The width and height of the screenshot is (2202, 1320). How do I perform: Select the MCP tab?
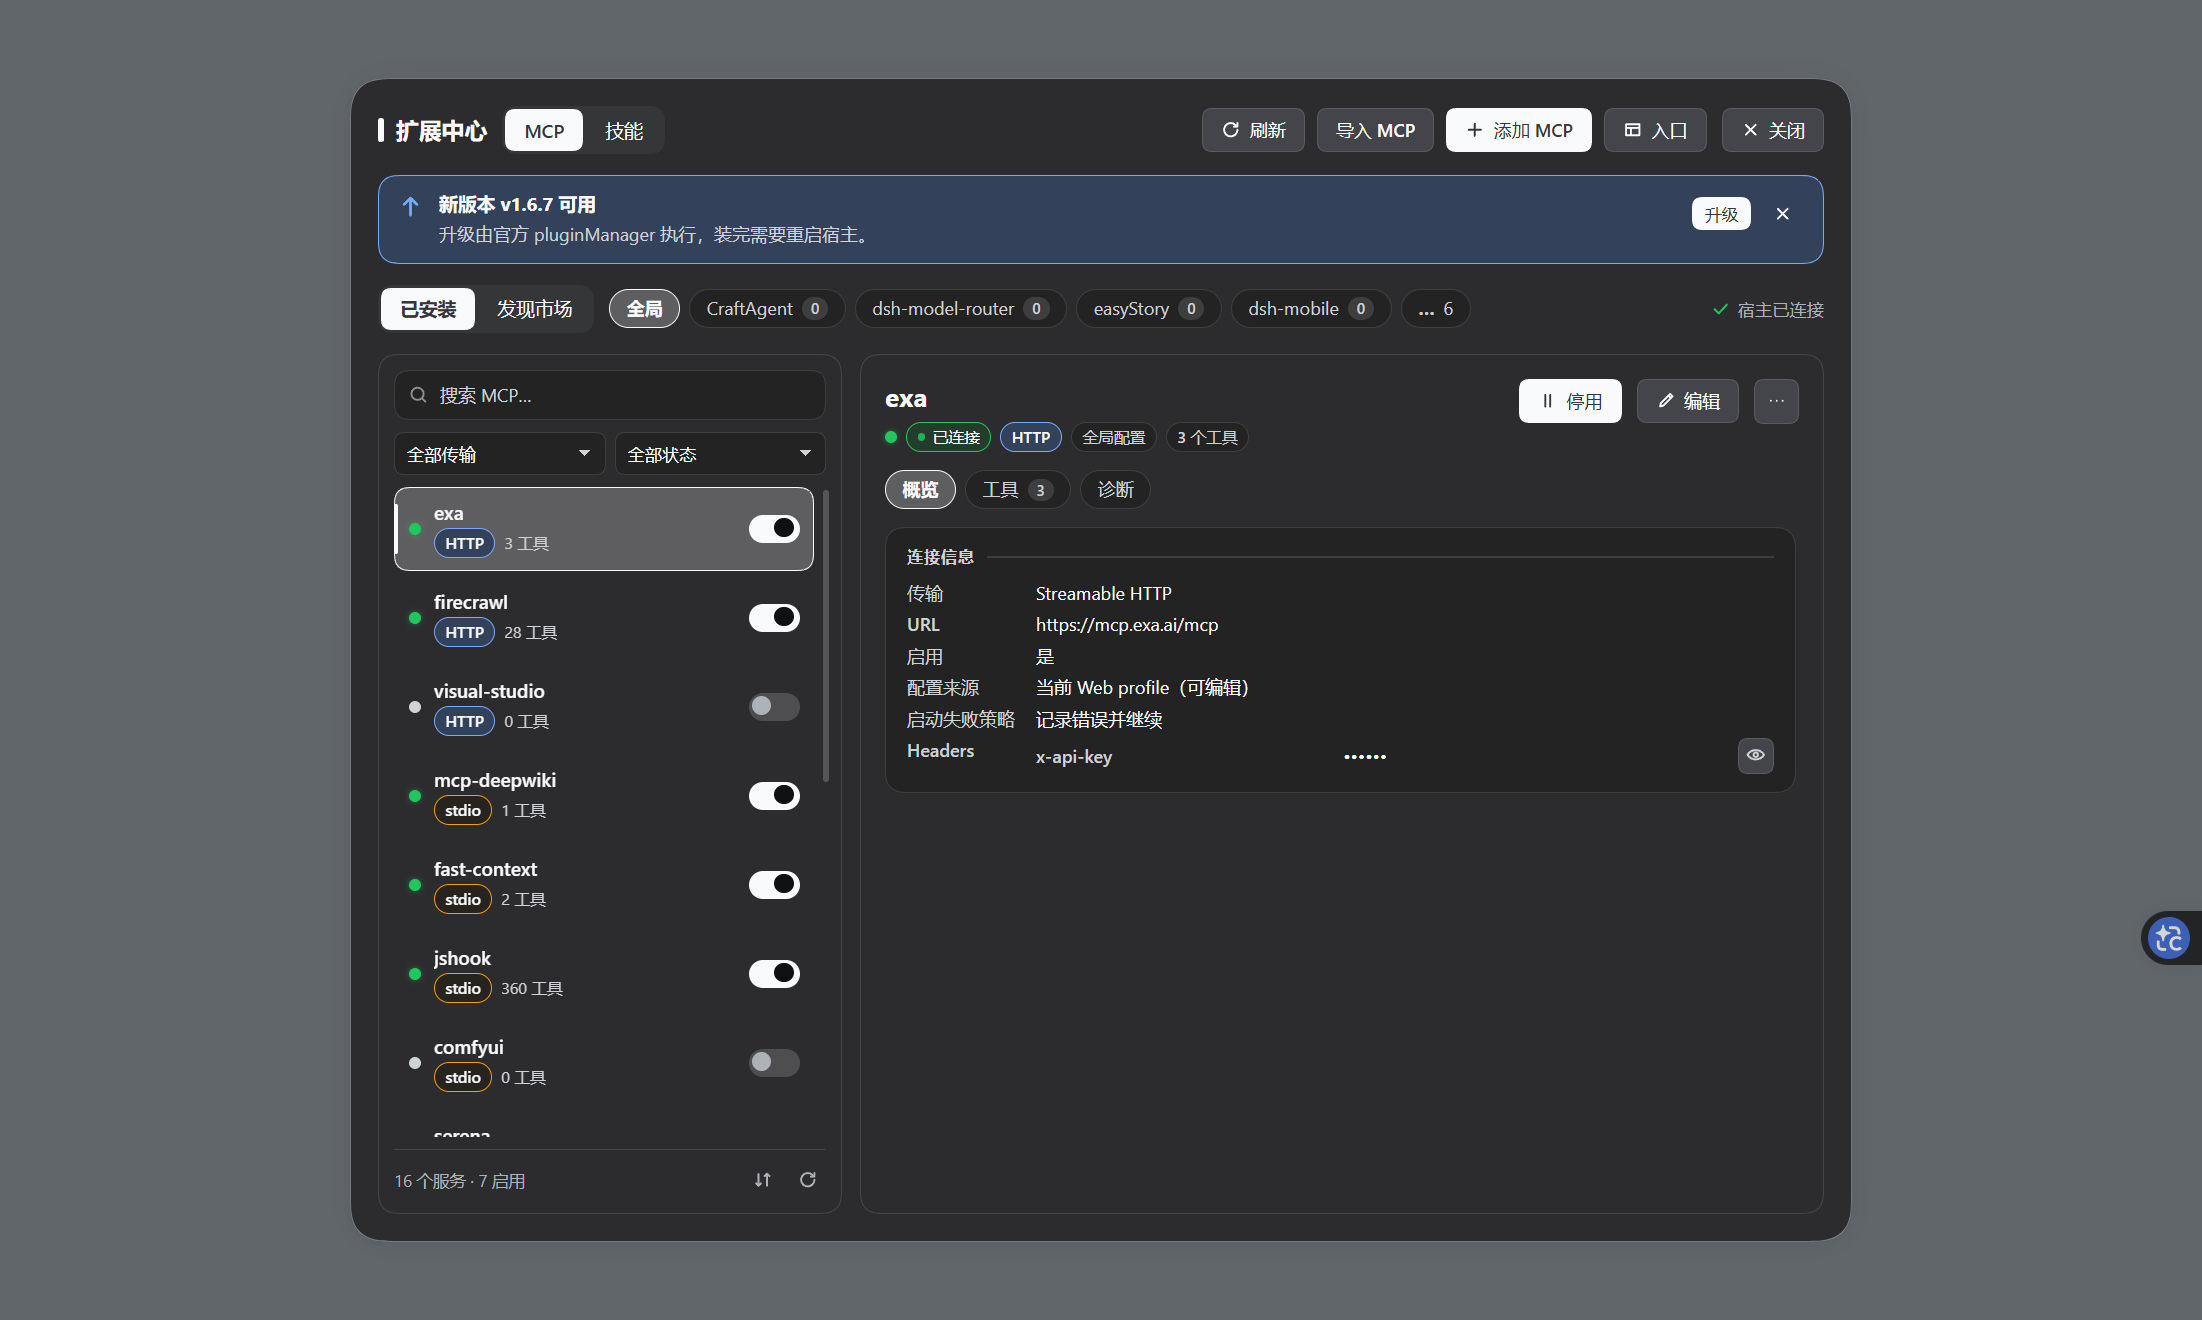pyautogui.click(x=544, y=131)
